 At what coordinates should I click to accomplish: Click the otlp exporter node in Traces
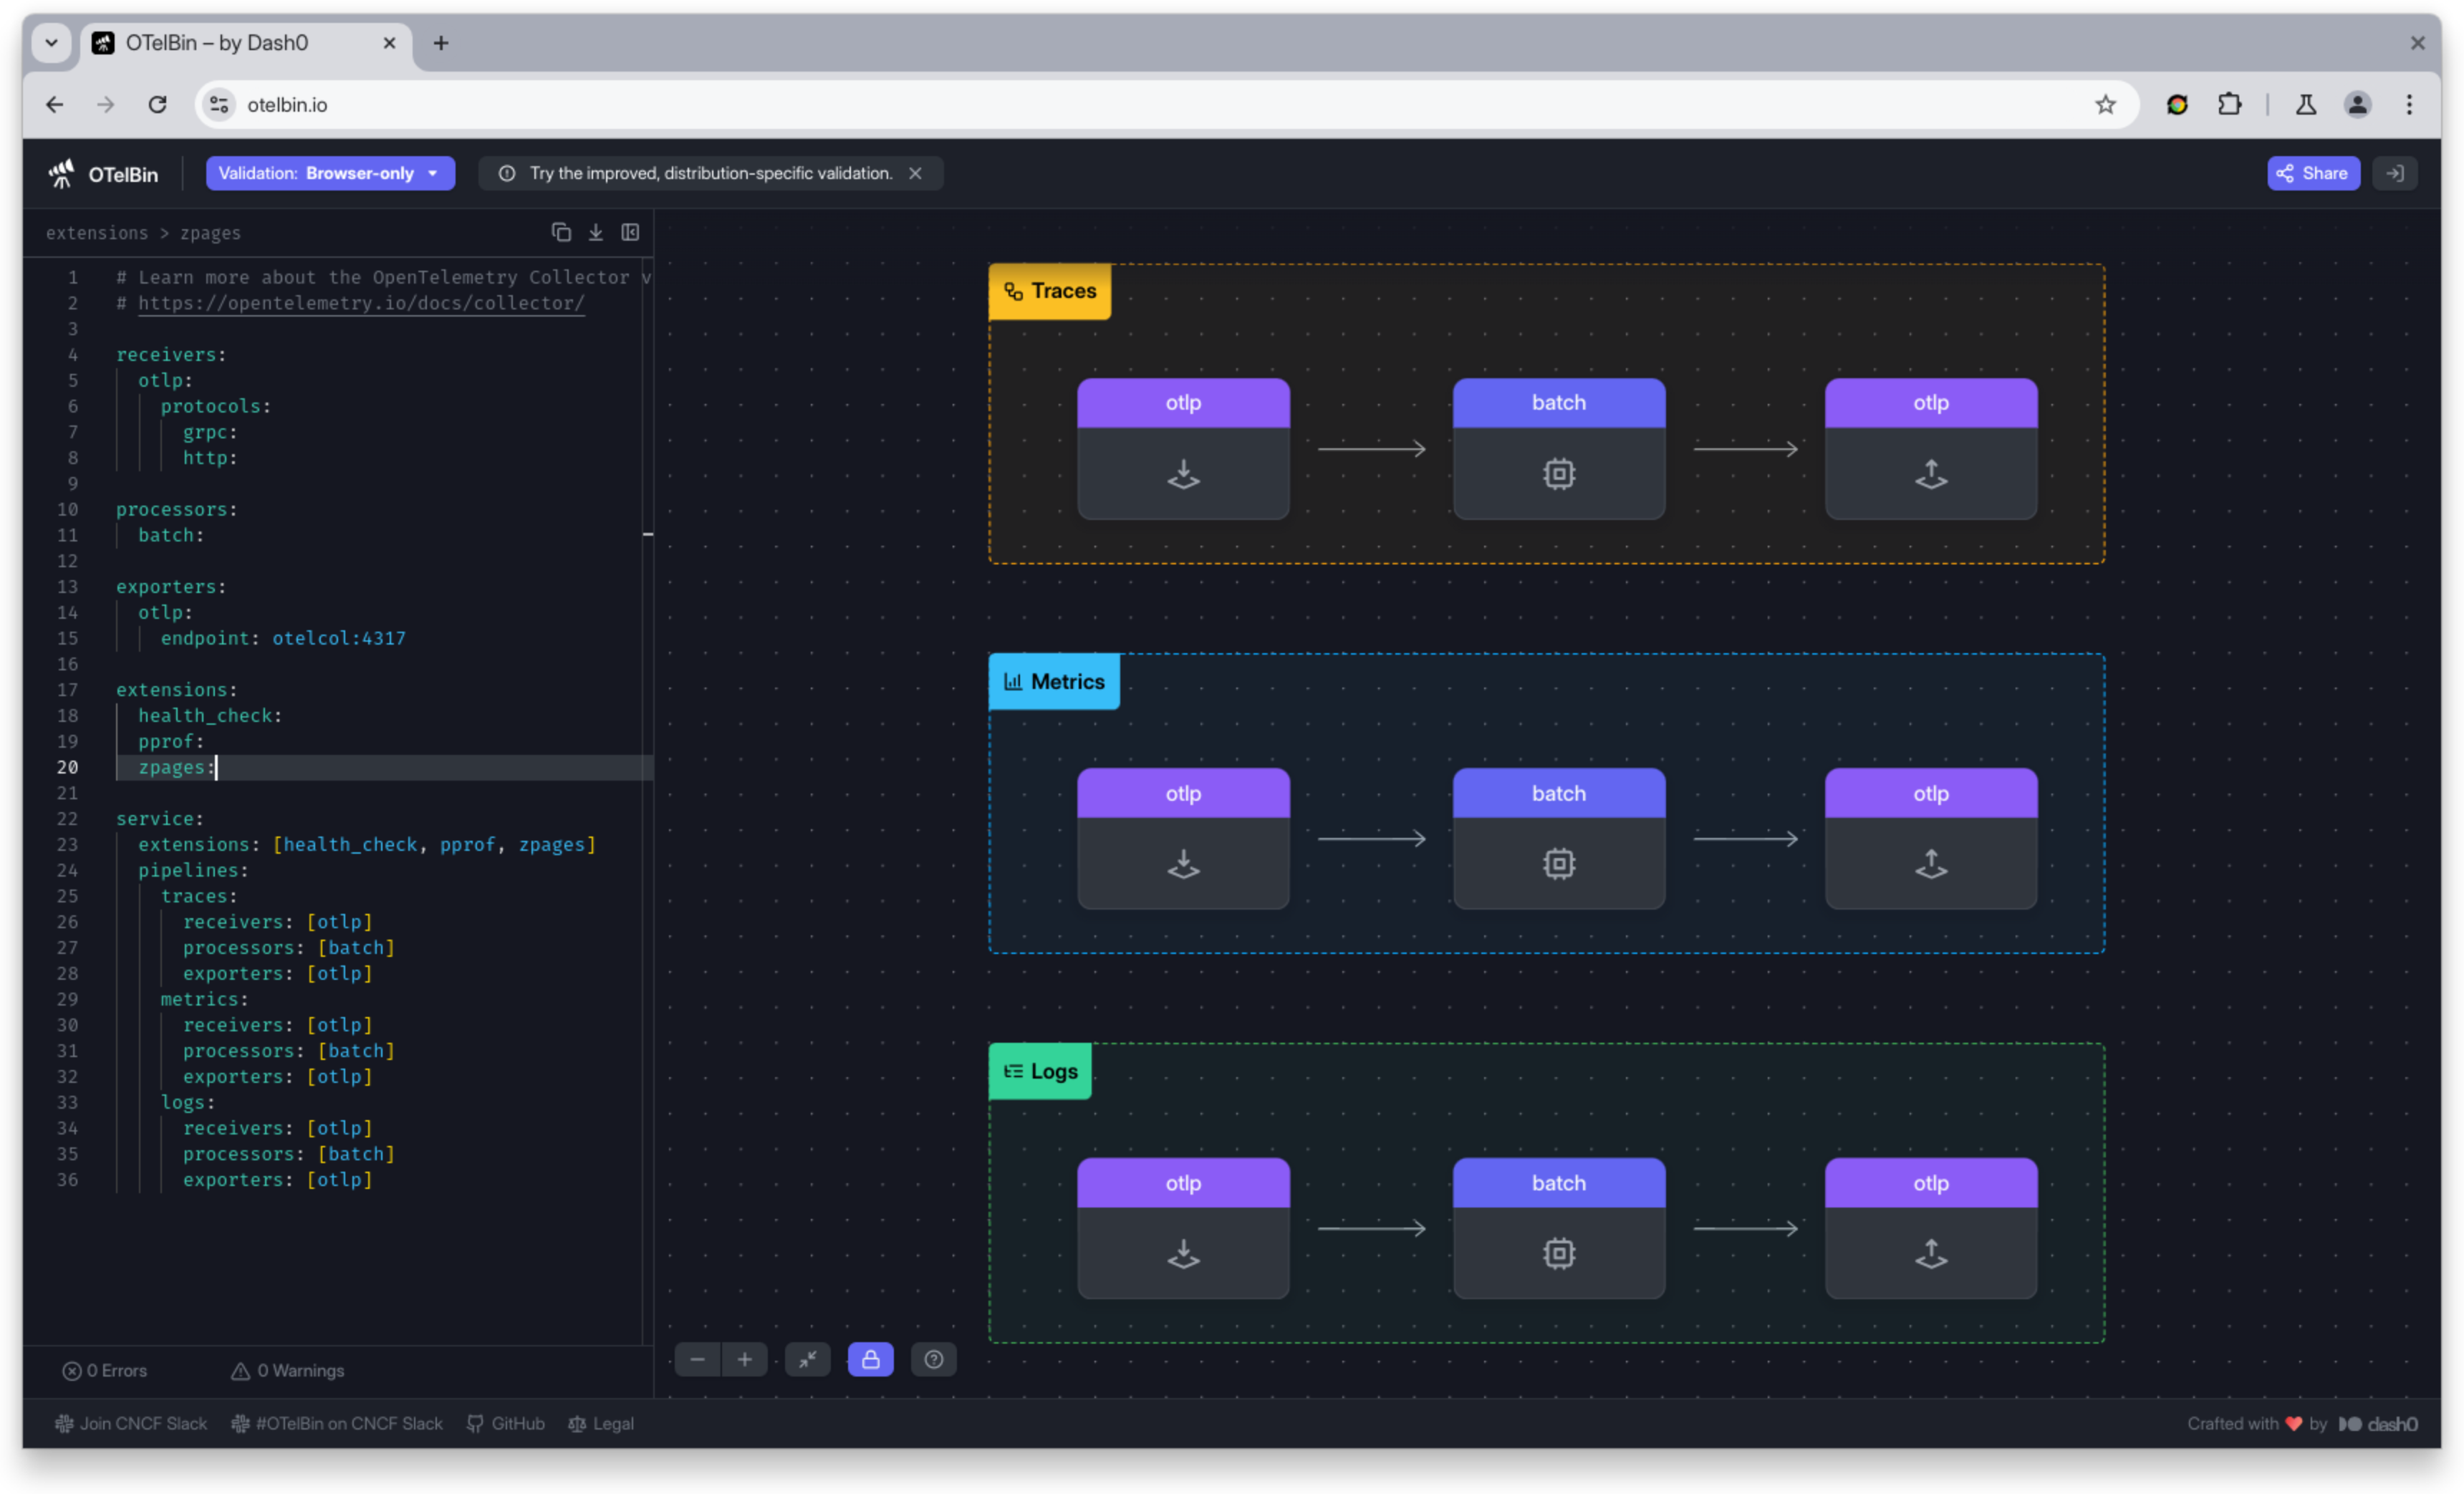click(x=1929, y=448)
